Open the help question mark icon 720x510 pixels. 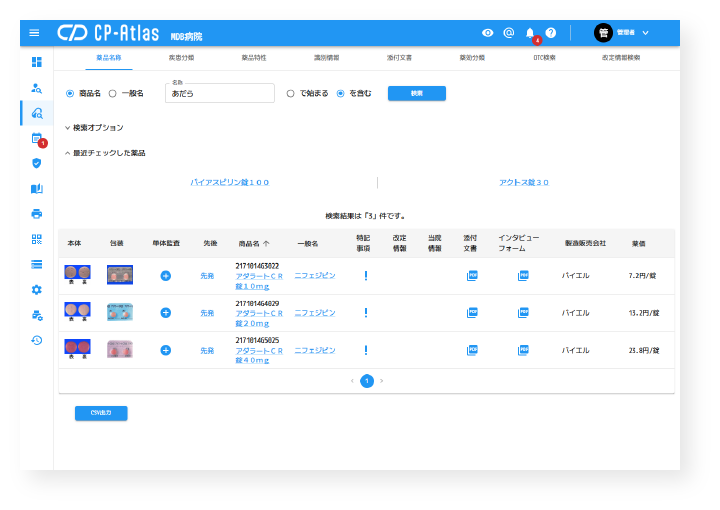point(551,33)
